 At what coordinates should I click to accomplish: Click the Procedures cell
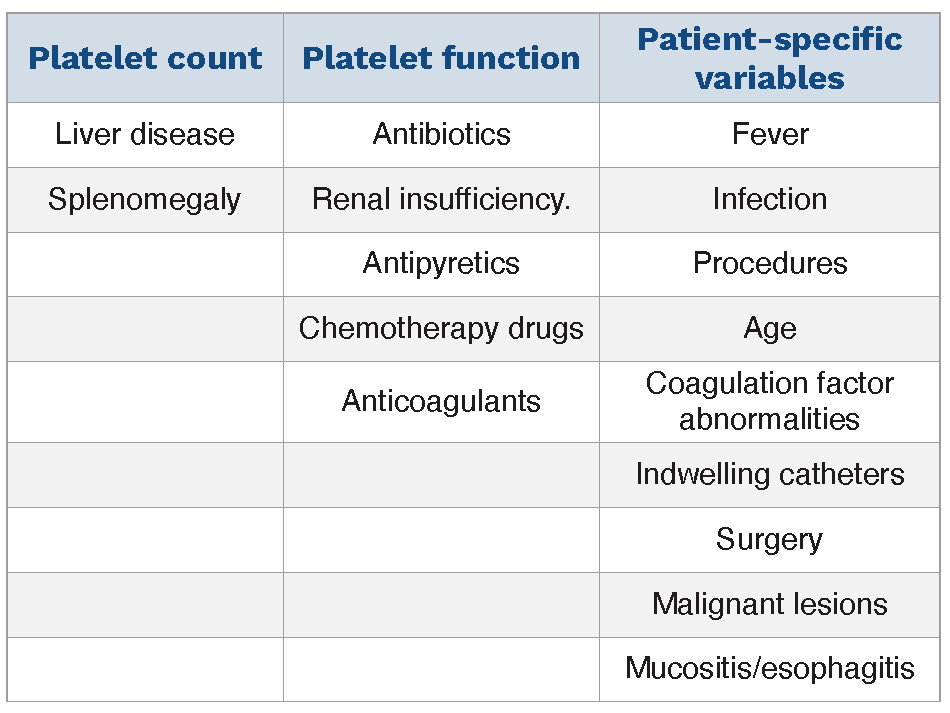tap(769, 263)
